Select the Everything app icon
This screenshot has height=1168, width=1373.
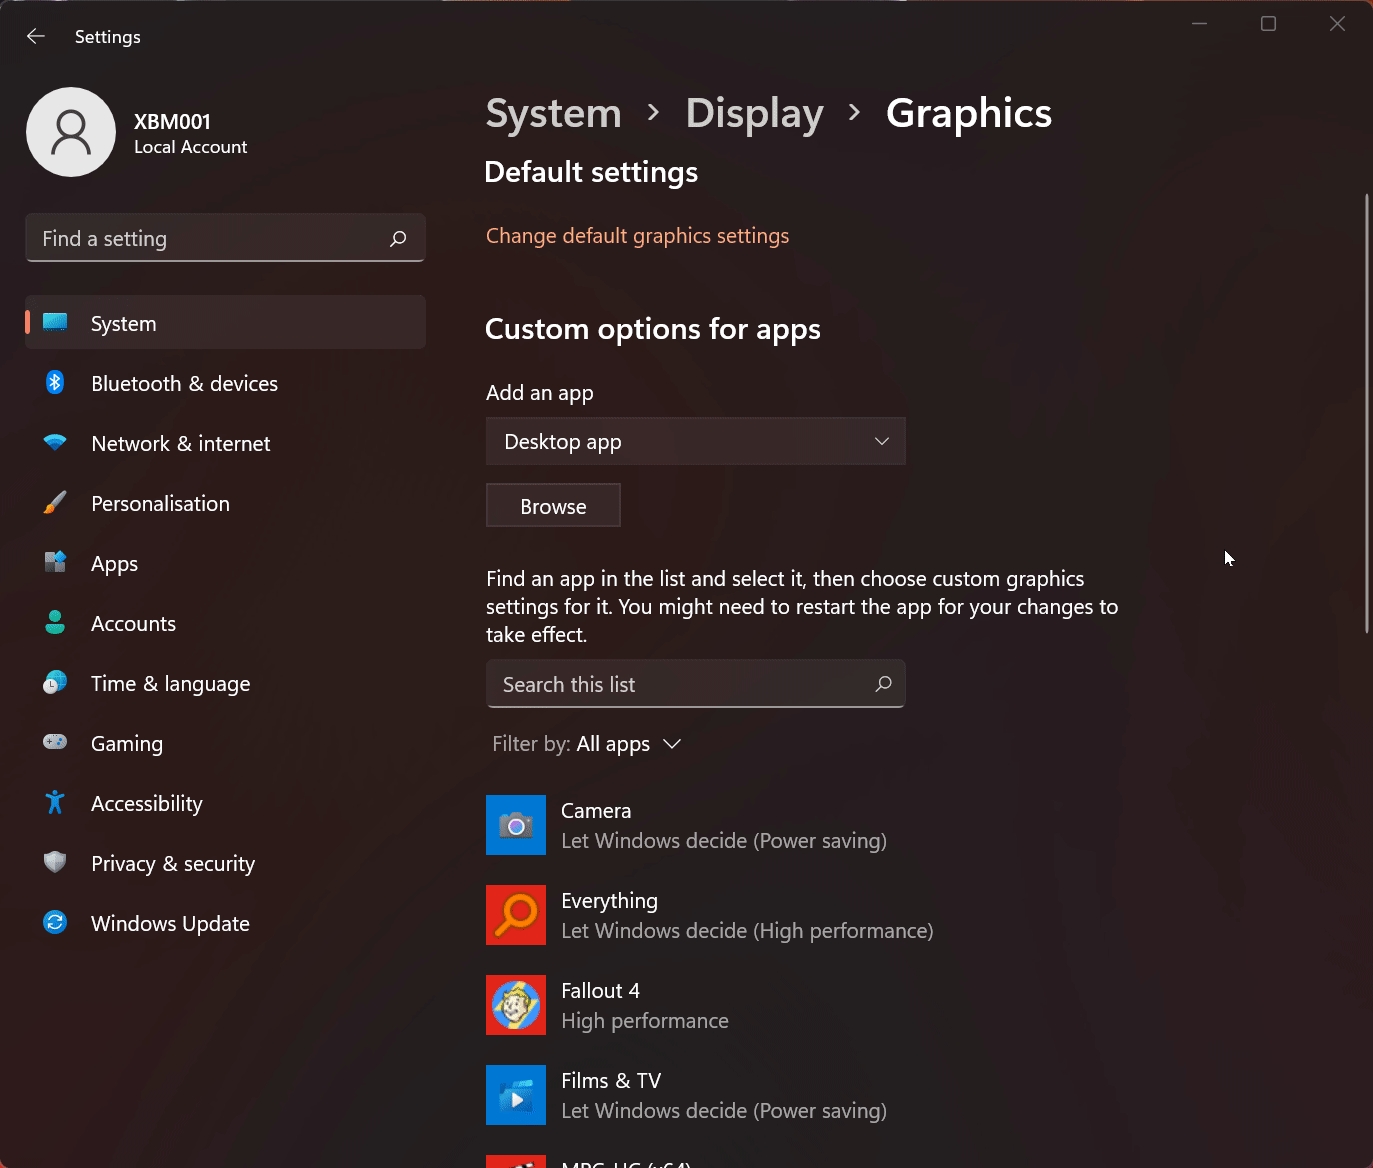coord(516,915)
